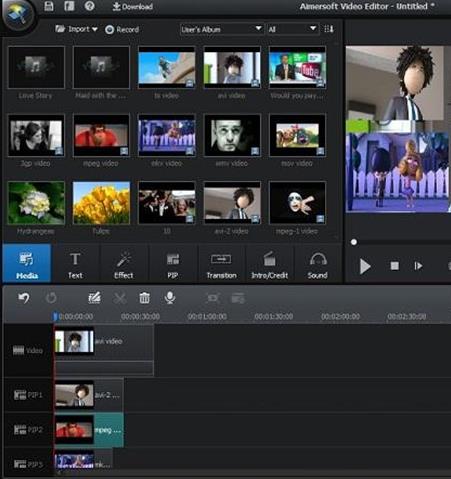Select the Hydrangeas image thumbnail

coord(36,203)
